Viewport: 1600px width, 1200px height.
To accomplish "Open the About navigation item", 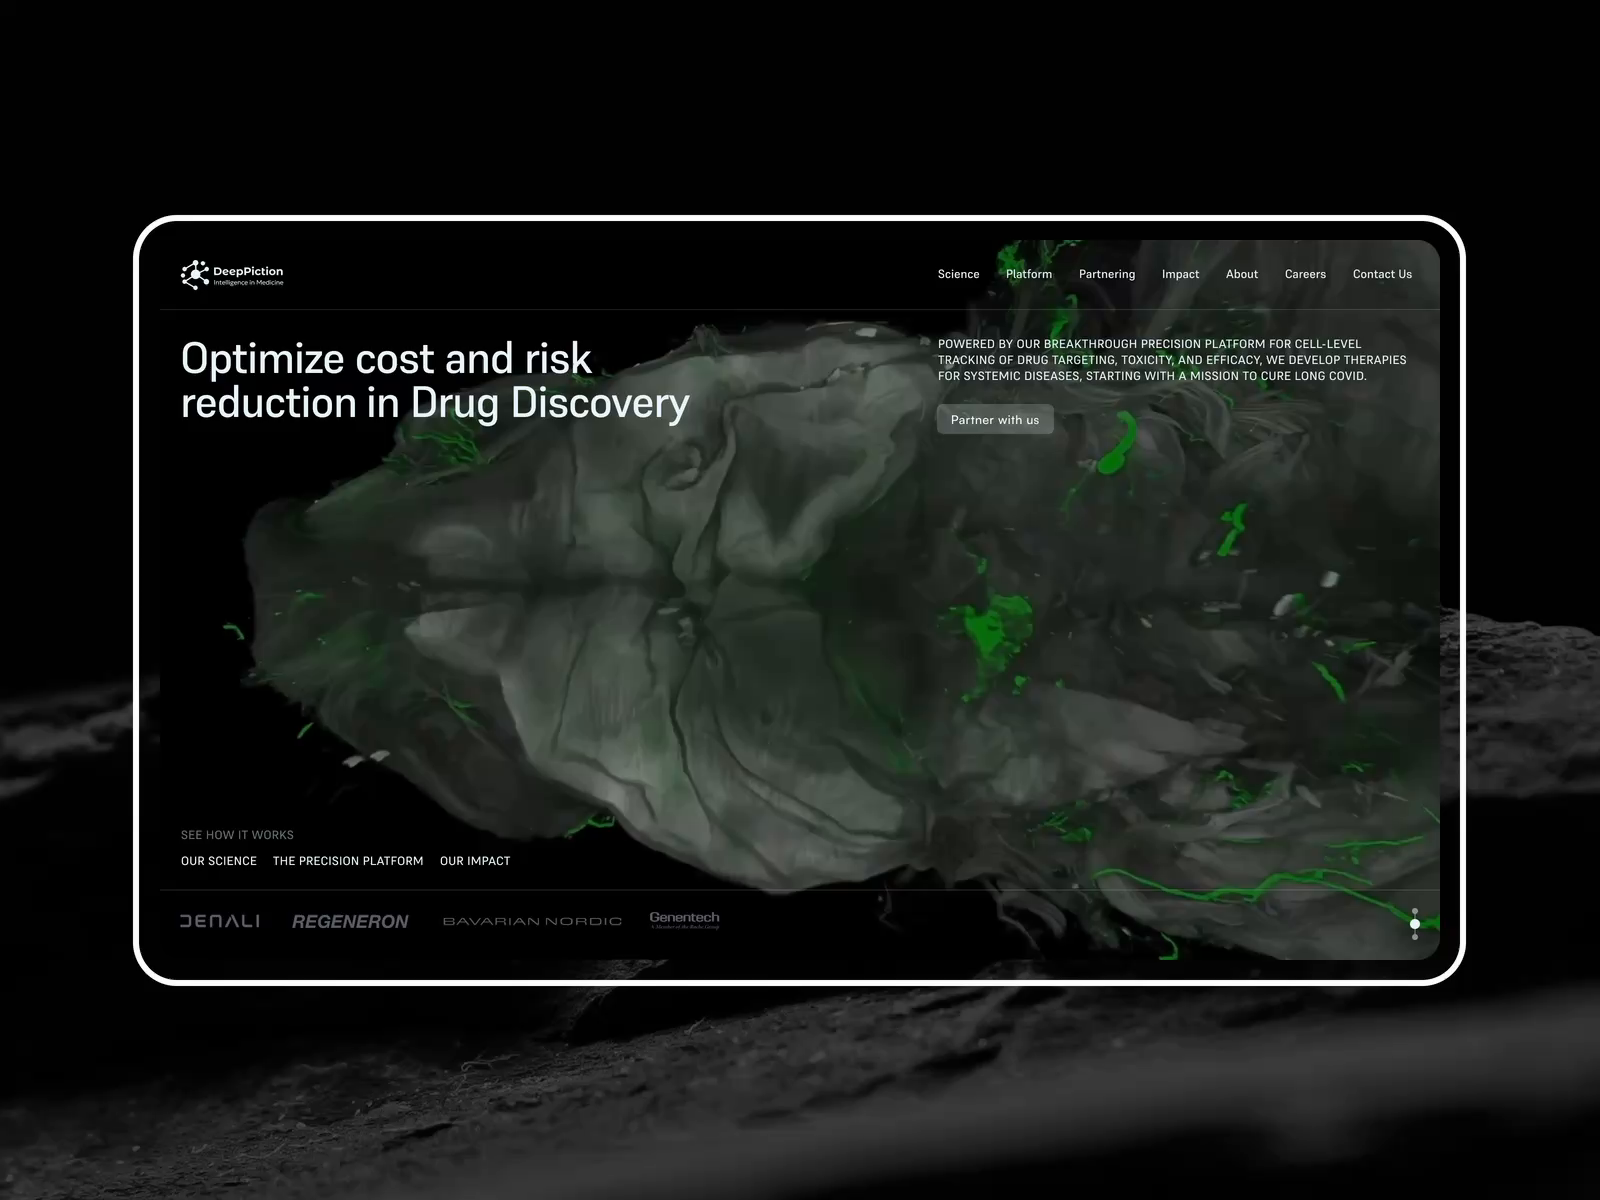I will 1242,274.
